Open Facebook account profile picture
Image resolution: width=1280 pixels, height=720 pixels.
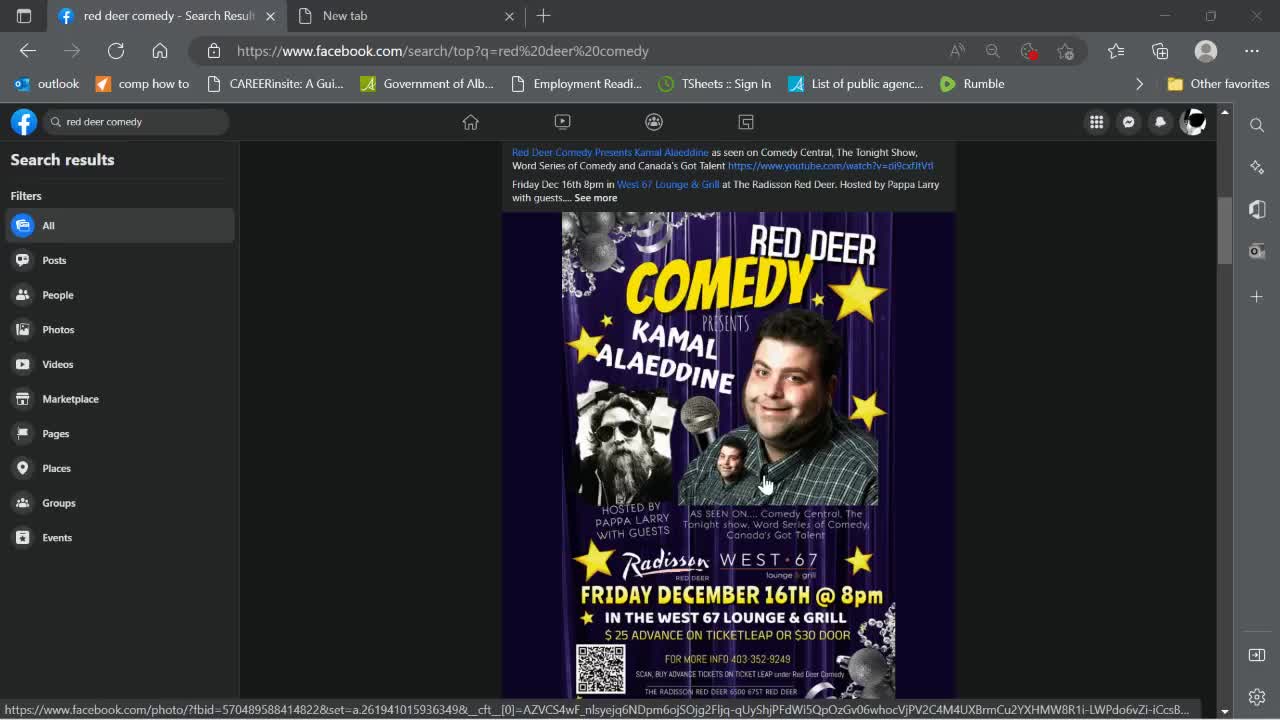point(1193,122)
